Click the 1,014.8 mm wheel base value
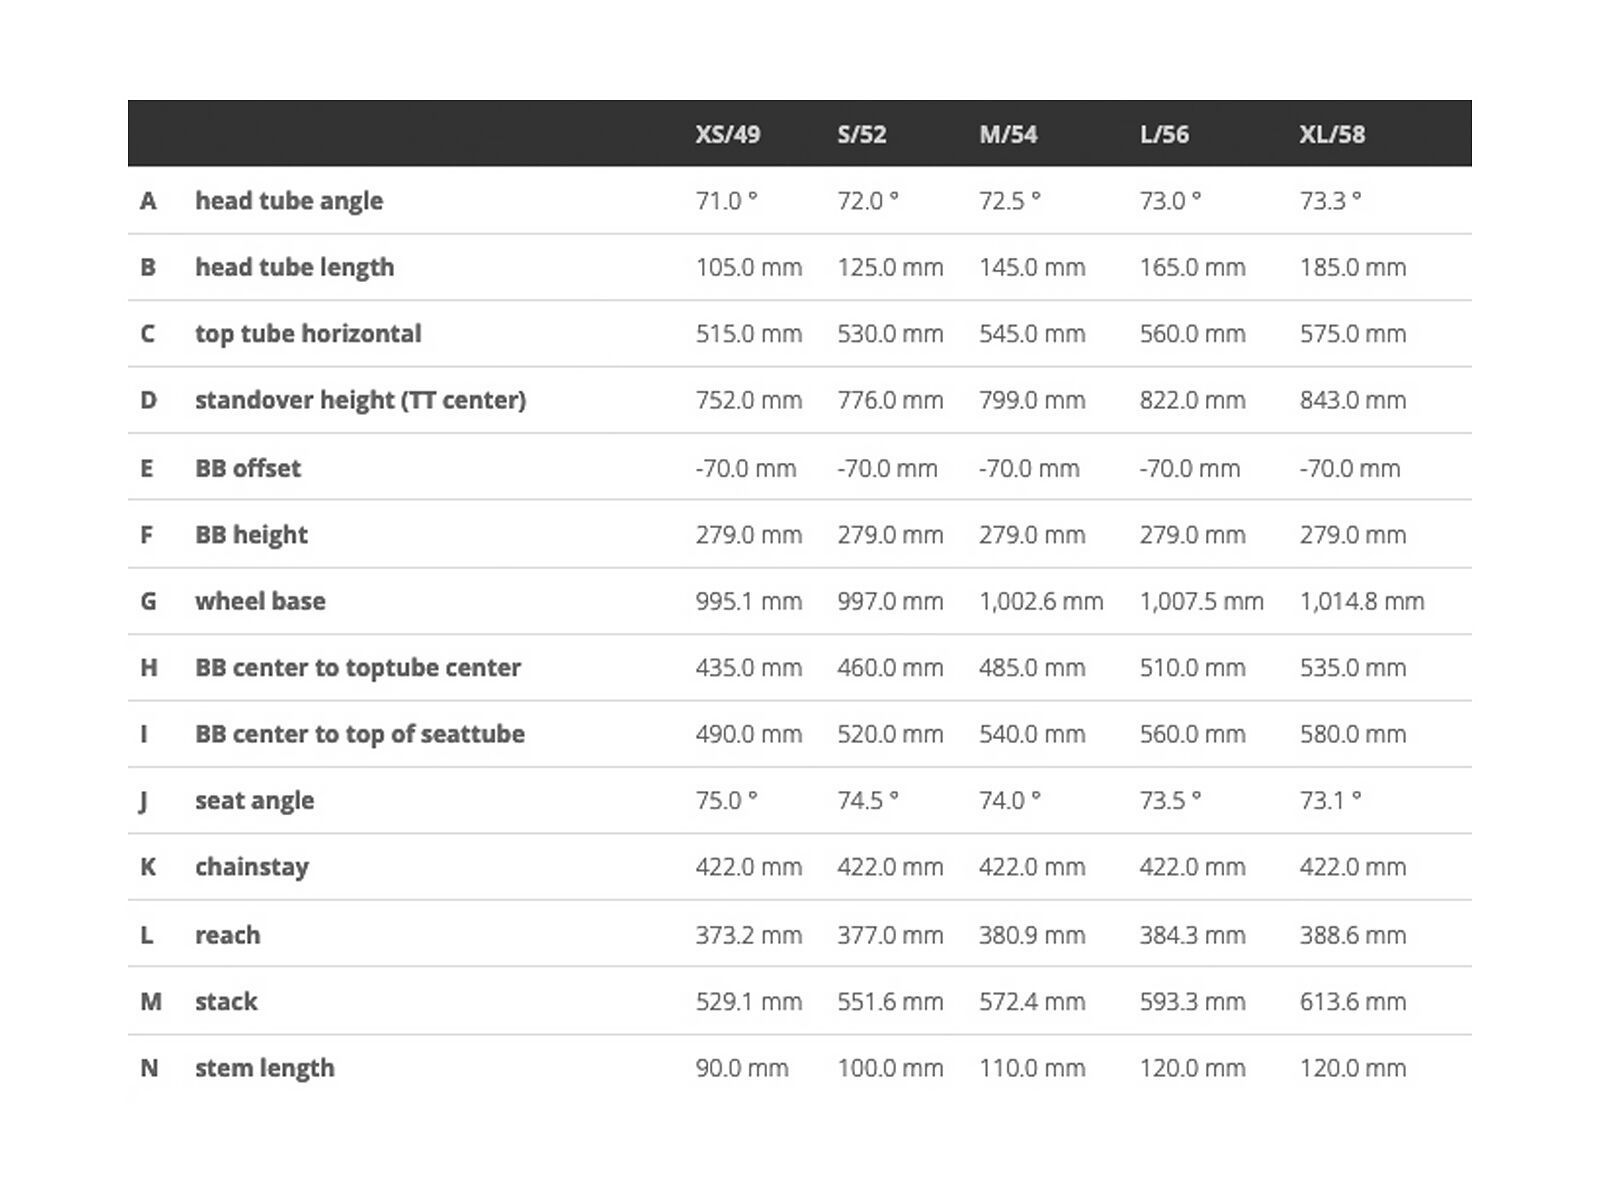 [x=1361, y=601]
